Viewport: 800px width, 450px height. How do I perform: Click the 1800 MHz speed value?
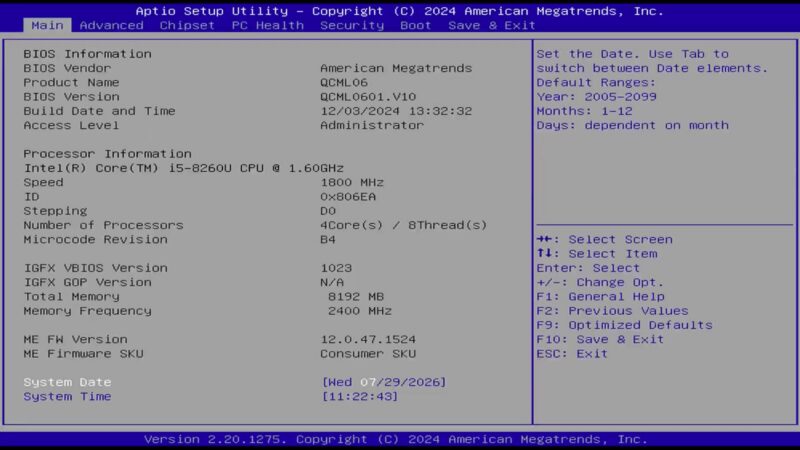tap(352, 182)
